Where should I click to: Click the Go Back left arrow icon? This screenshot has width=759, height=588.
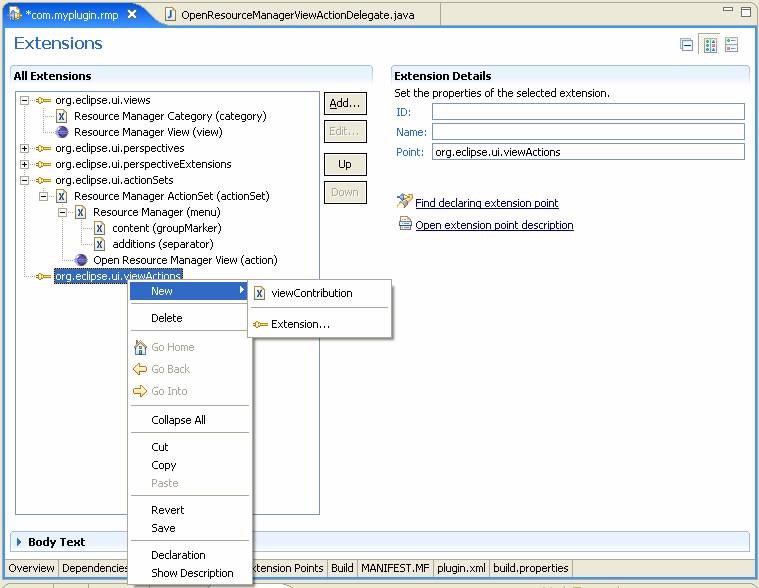click(140, 369)
